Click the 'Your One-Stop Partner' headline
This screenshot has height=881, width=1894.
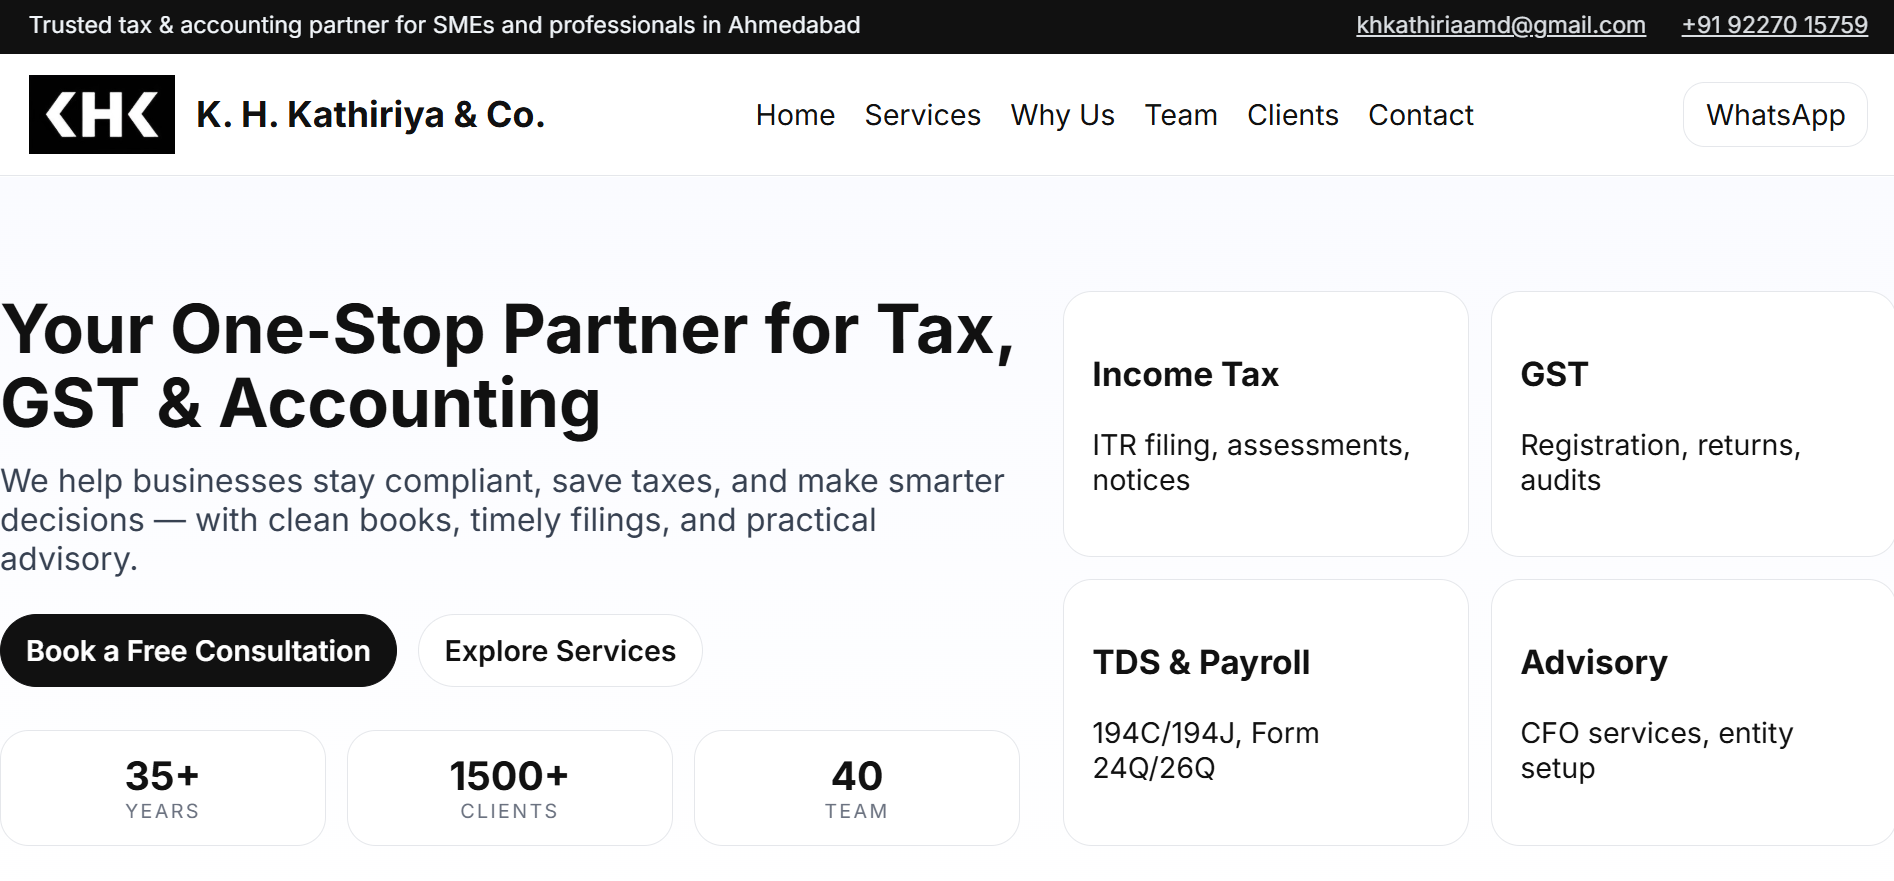tap(508, 366)
